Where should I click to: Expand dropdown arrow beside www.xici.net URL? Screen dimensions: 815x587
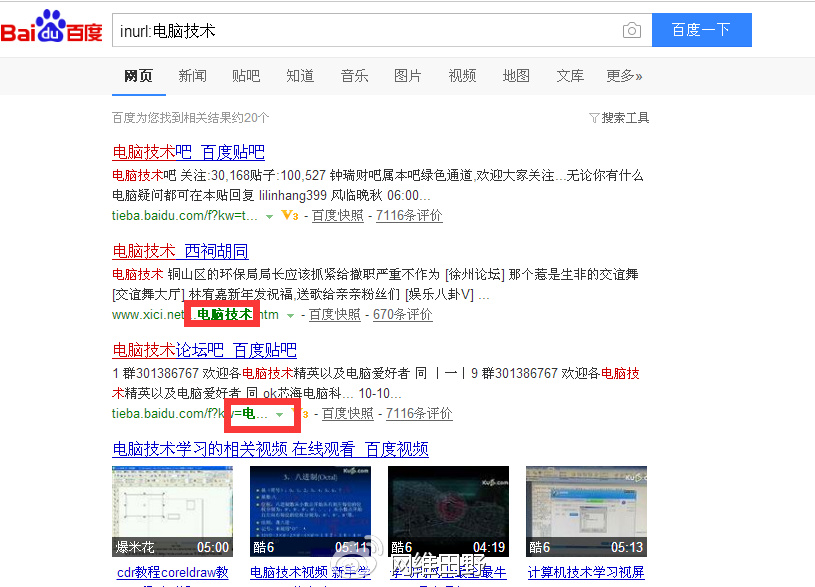291,316
